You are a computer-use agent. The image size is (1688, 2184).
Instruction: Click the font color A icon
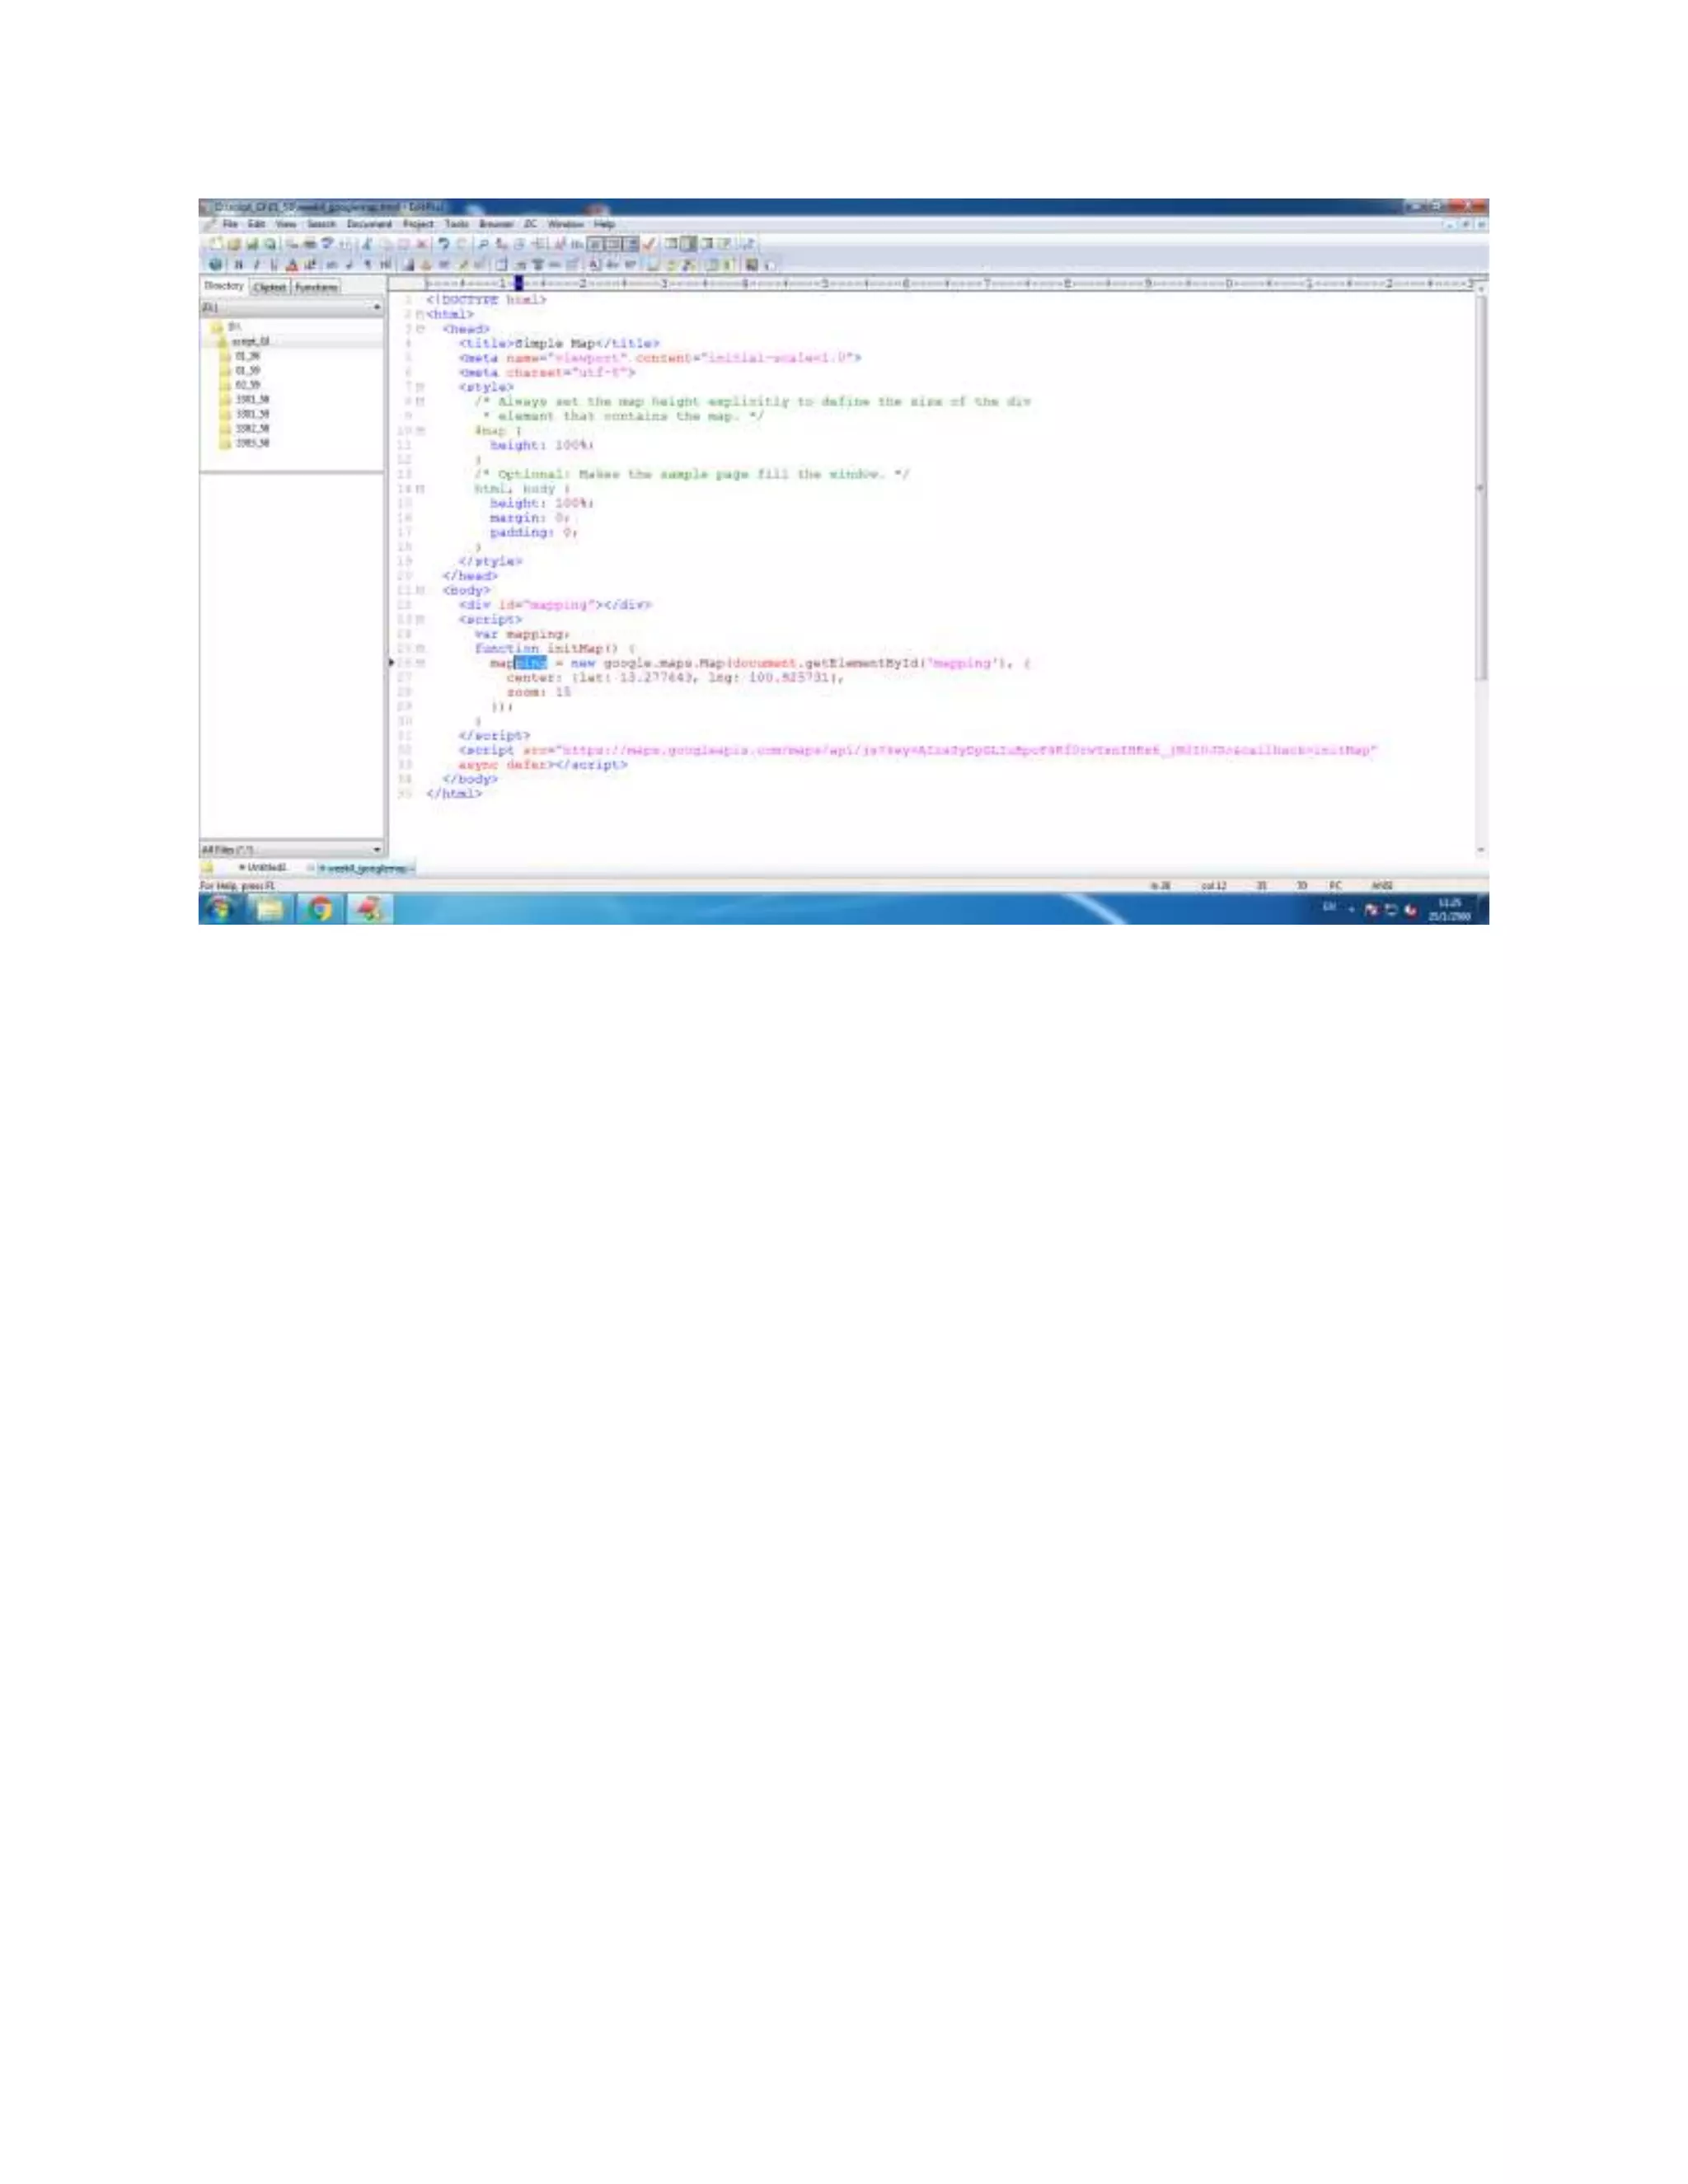pyautogui.click(x=292, y=265)
